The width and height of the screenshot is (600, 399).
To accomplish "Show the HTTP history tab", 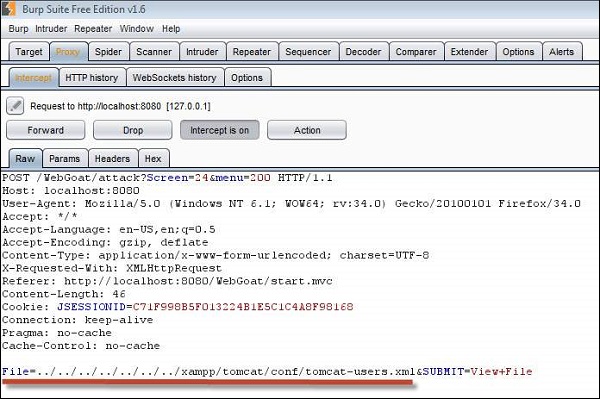I will point(91,78).
